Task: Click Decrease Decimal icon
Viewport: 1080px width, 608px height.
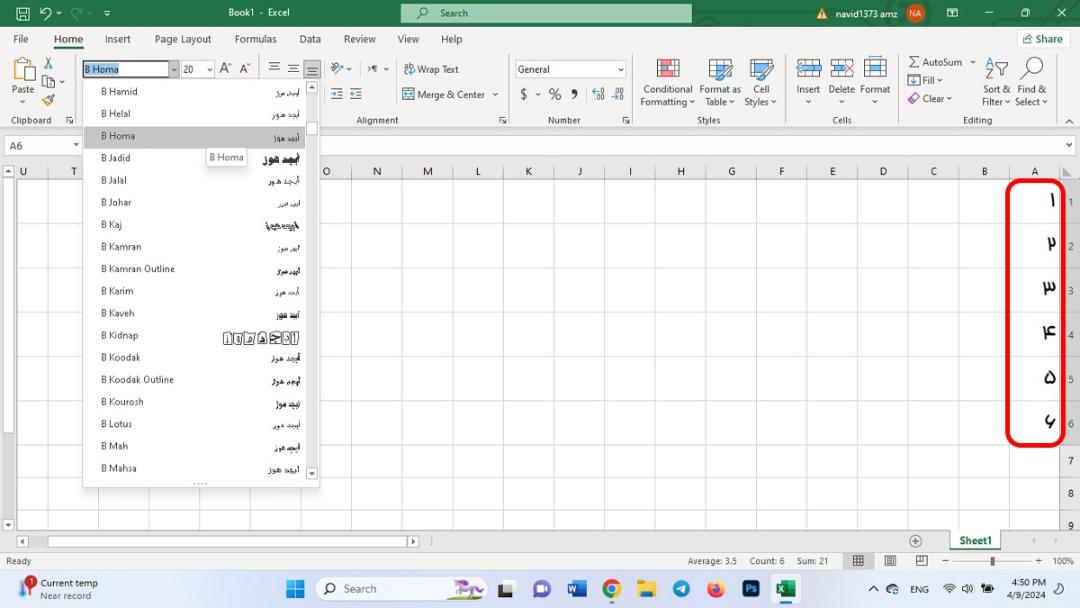Action: tap(618, 94)
